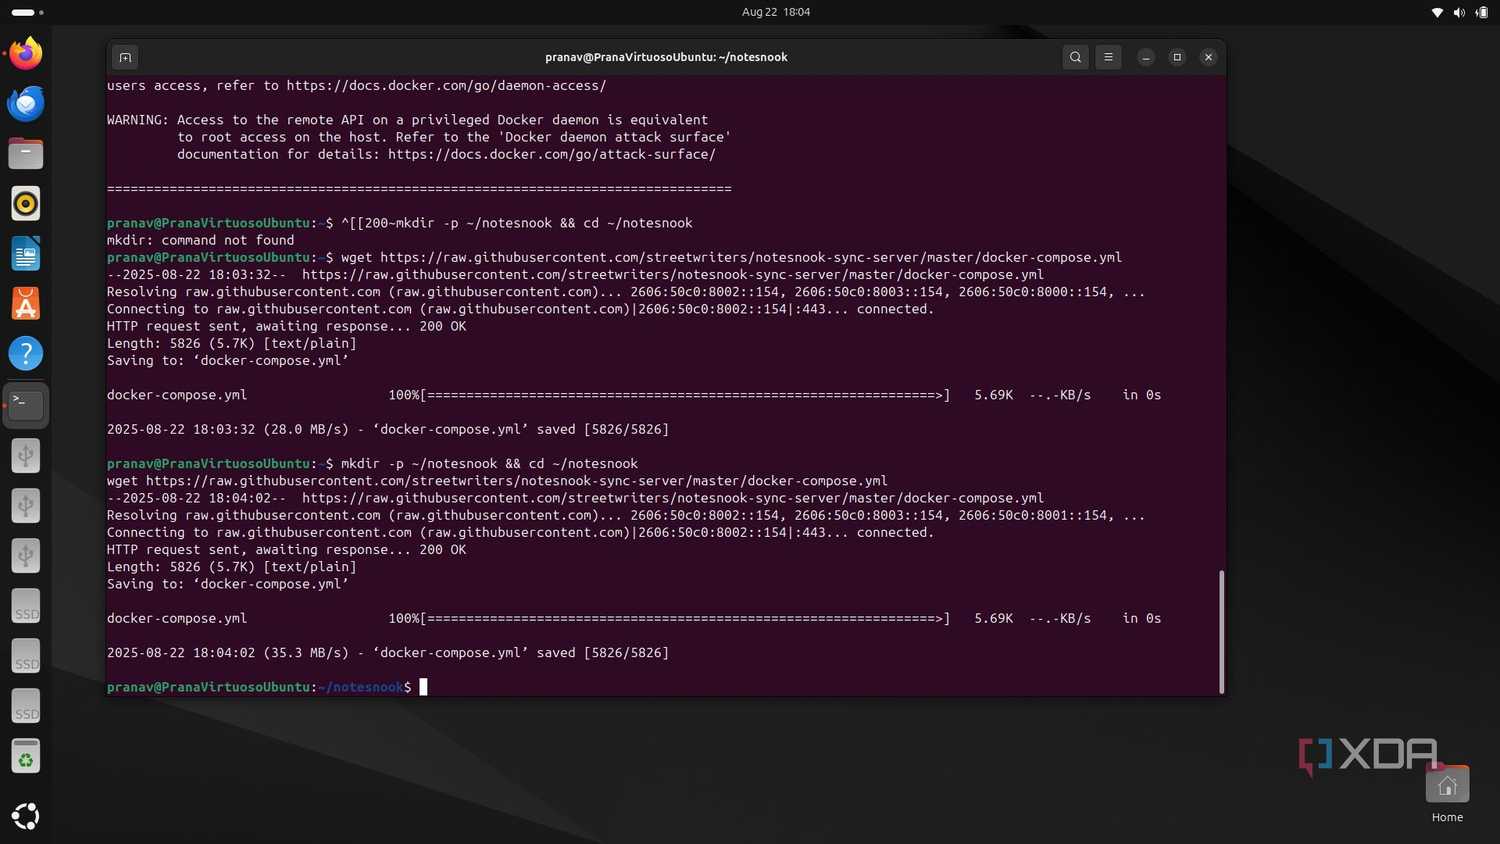Screen dimensions: 1500x844
Task: Open the first USB drive icon
Action: pyautogui.click(x=26, y=455)
